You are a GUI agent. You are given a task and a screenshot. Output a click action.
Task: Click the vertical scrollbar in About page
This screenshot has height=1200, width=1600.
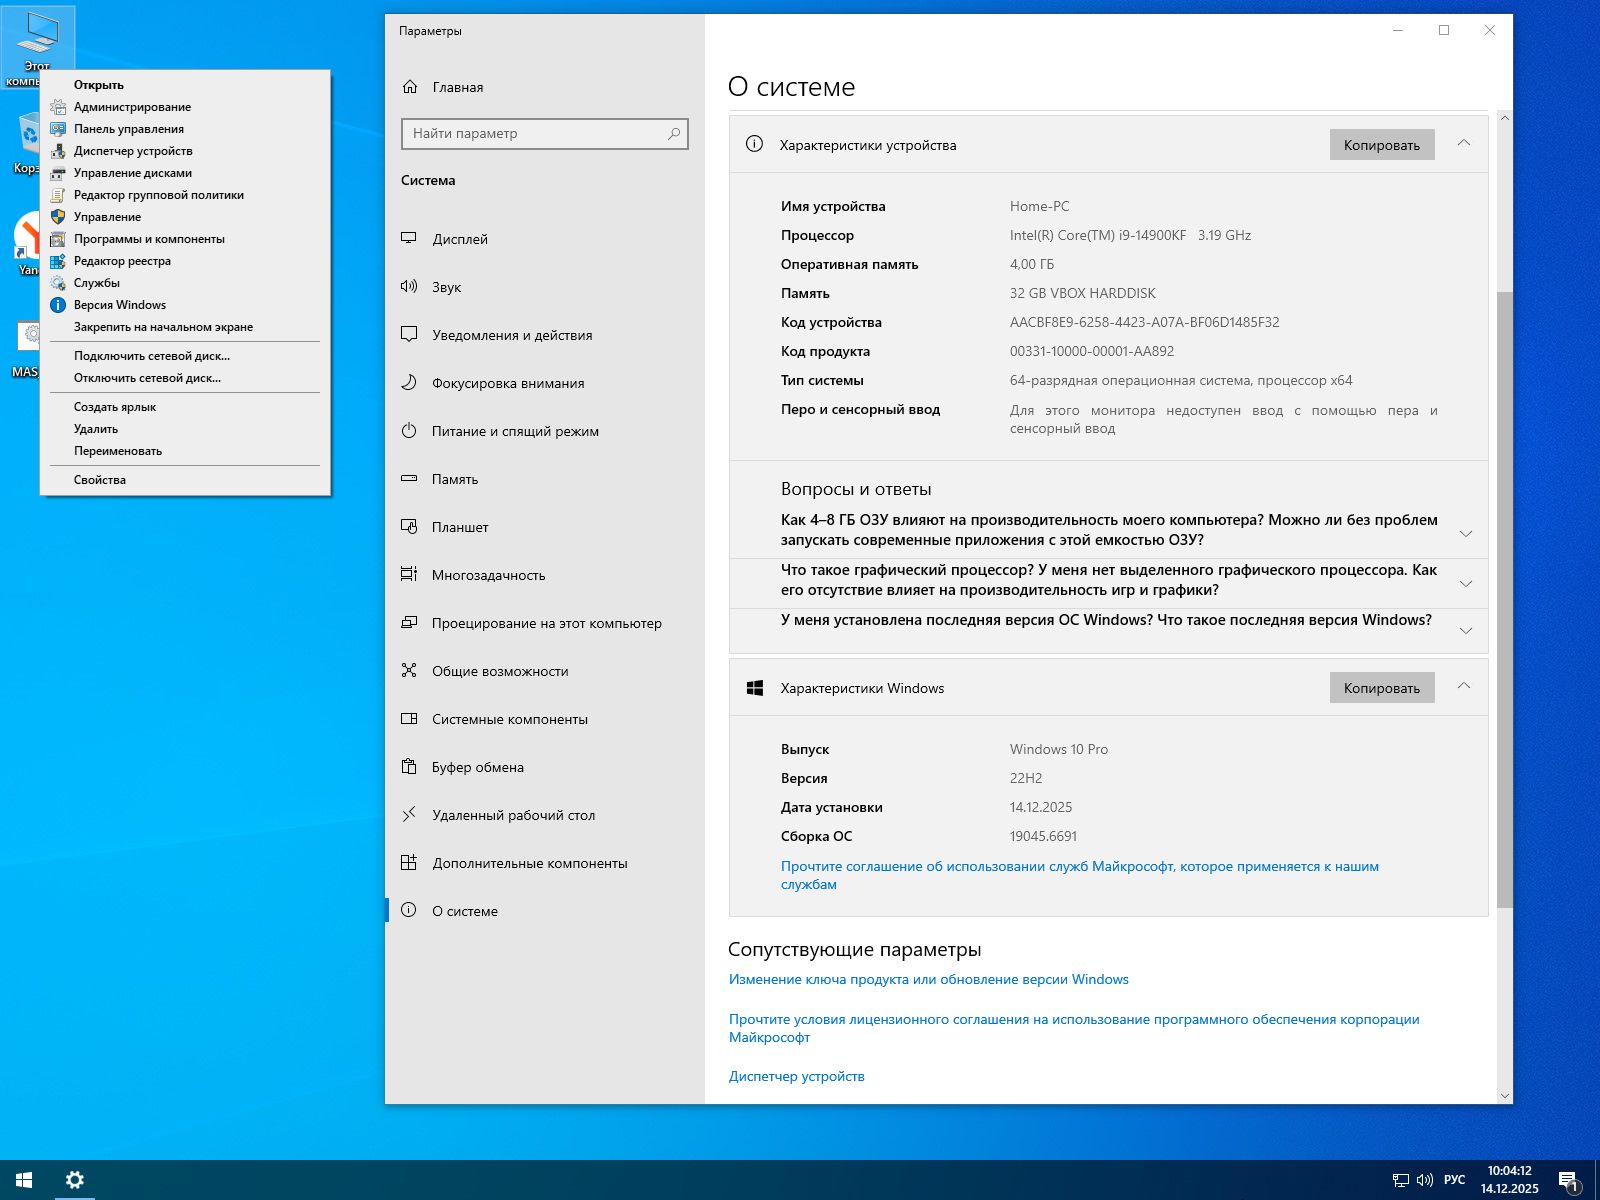pos(1504,600)
